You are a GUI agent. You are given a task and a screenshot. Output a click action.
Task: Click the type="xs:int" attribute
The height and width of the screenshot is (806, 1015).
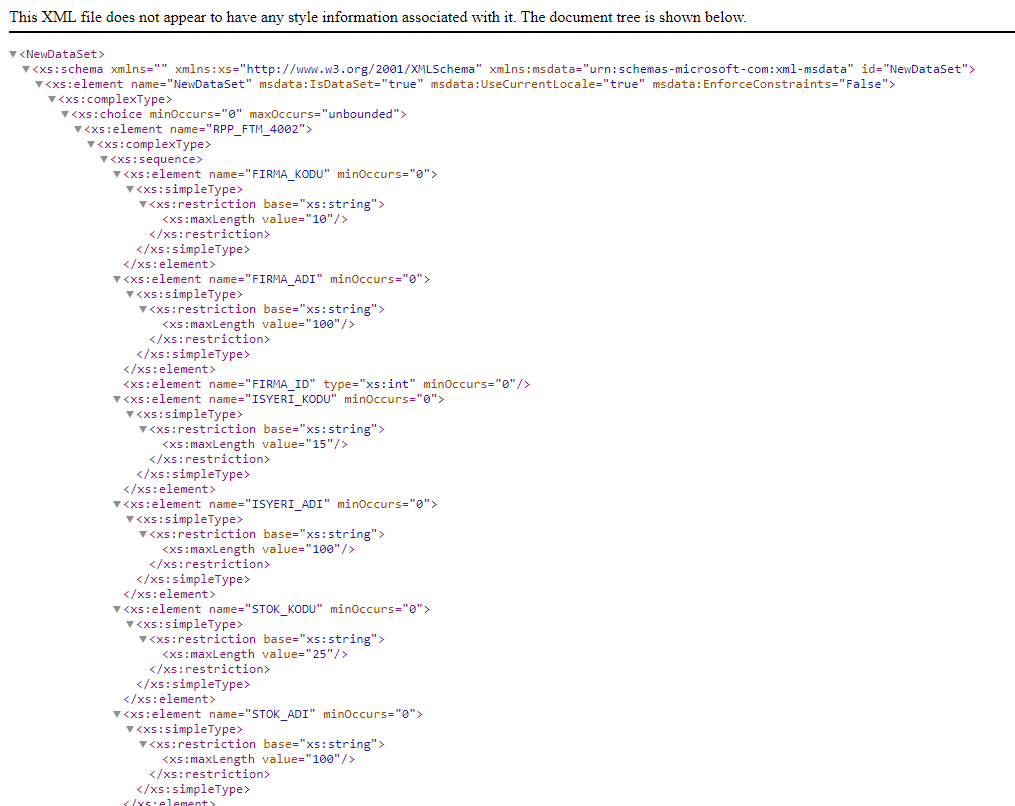[x=369, y=384]
